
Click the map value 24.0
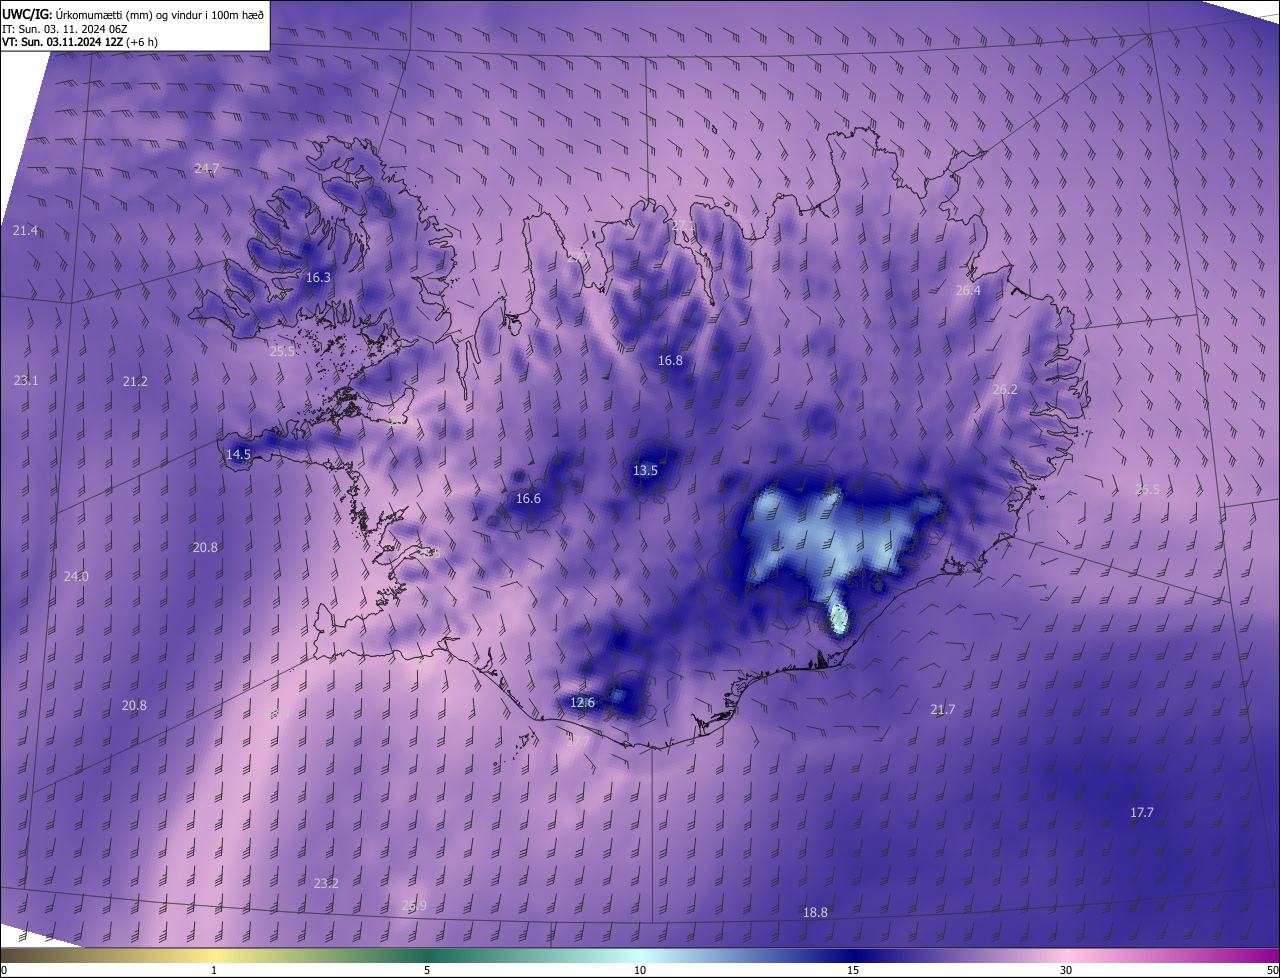[x=76, y=577]
